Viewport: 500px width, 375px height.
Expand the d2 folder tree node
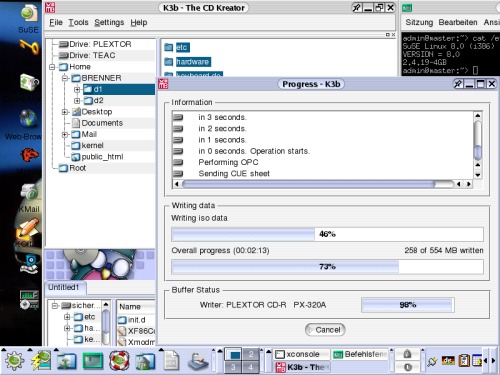(x=77, y=100)
